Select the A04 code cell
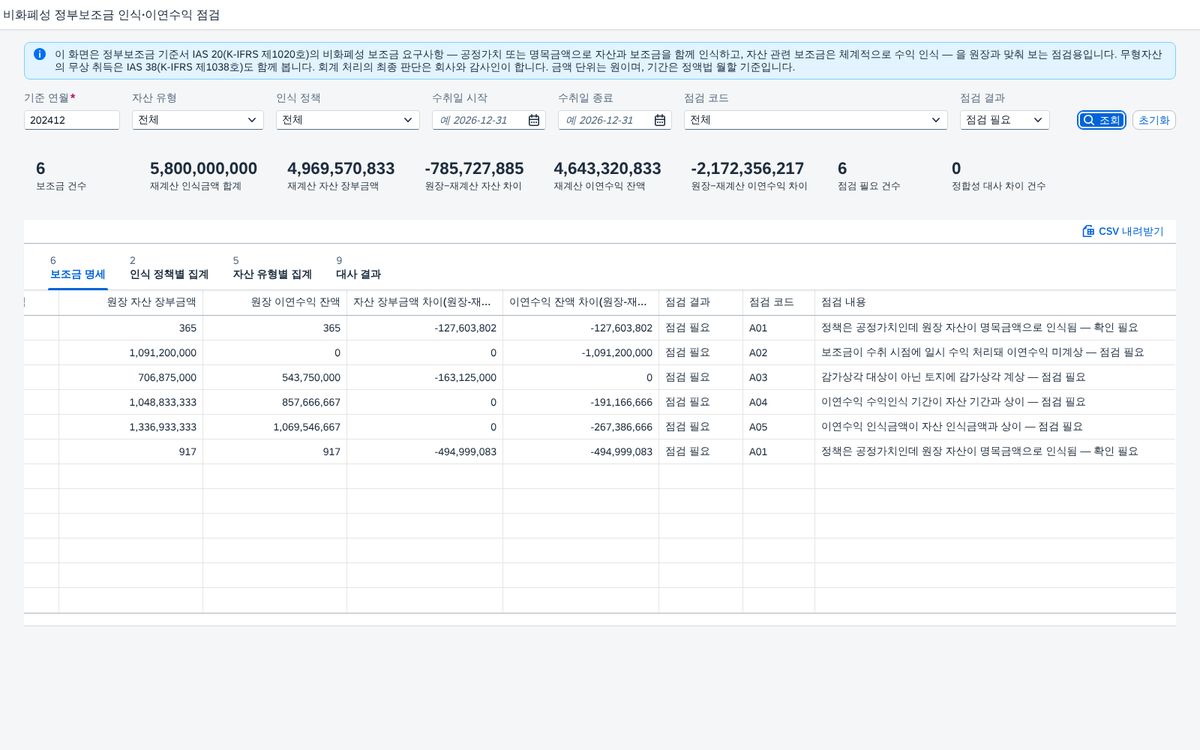 coord(779,402)
